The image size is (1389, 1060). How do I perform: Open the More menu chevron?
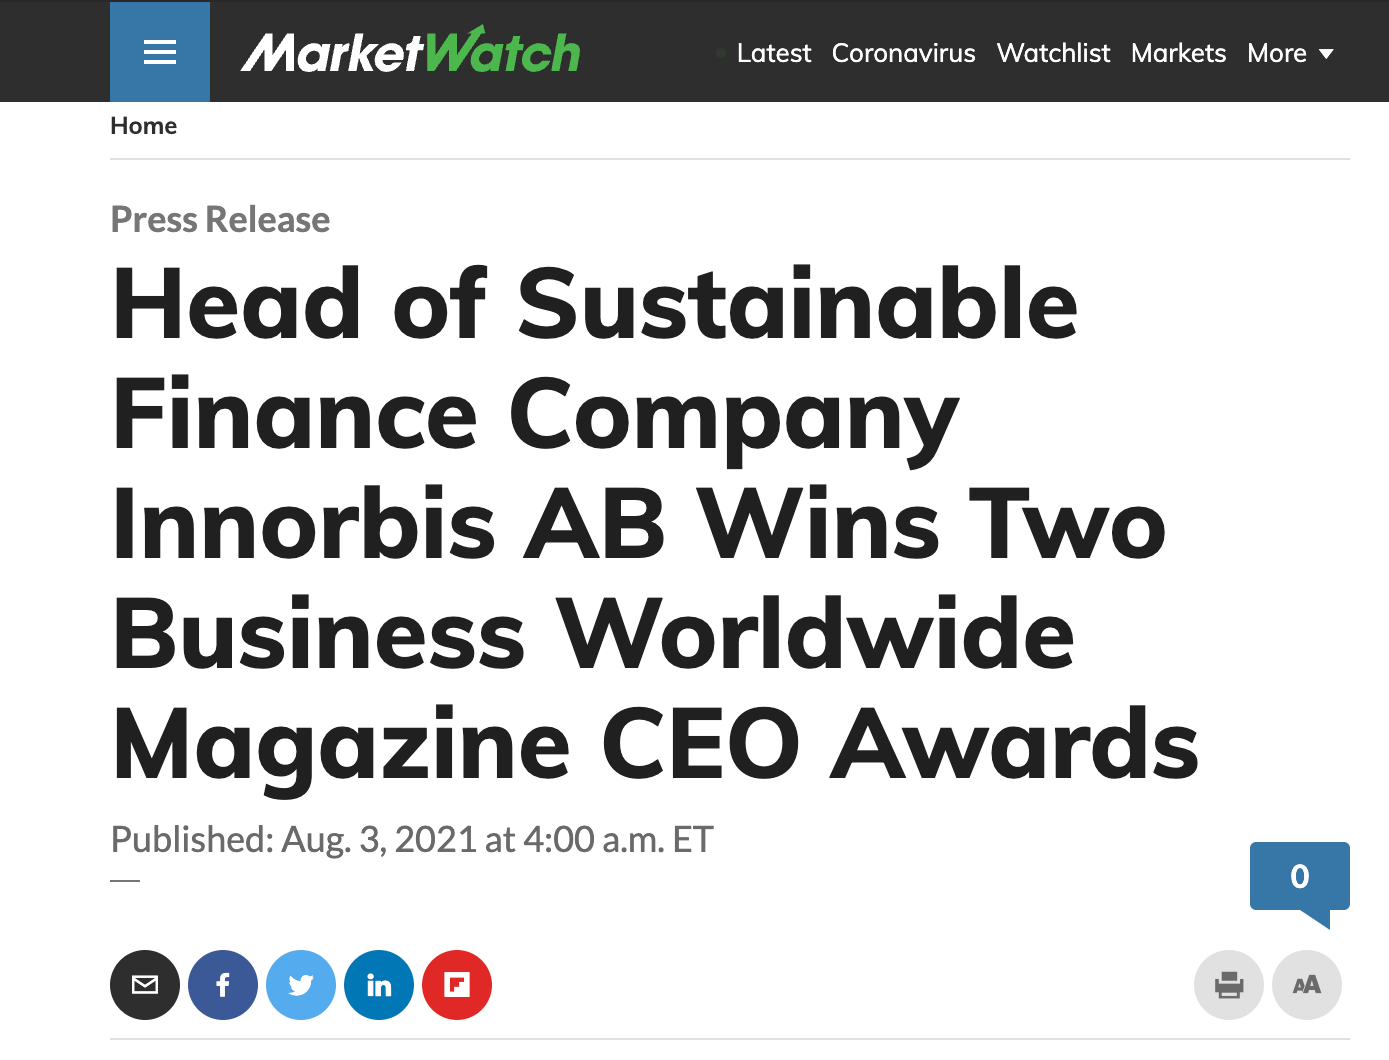(x=1327, y=55)
